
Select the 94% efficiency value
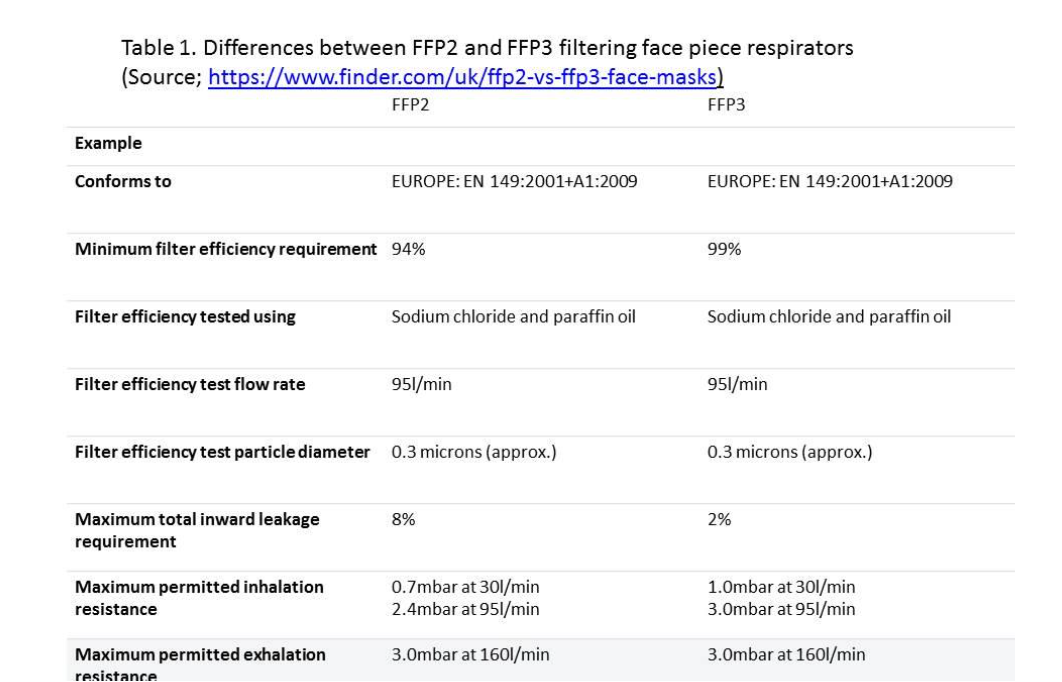click(x=408, y=249)
